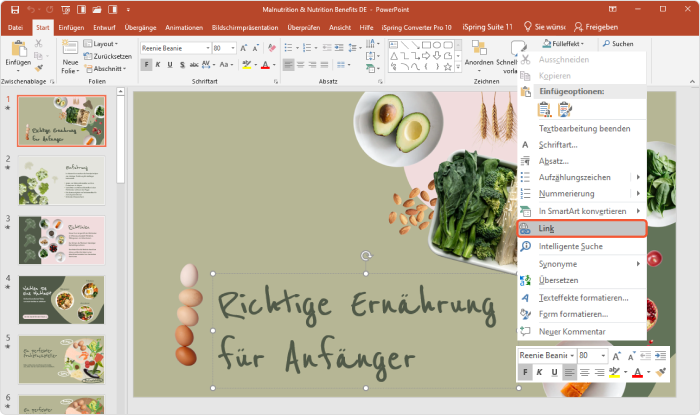Open mini toolbar font size dropdown
Image resolution: width=700 pixels, height=415 pixels.
coord(603,356)
